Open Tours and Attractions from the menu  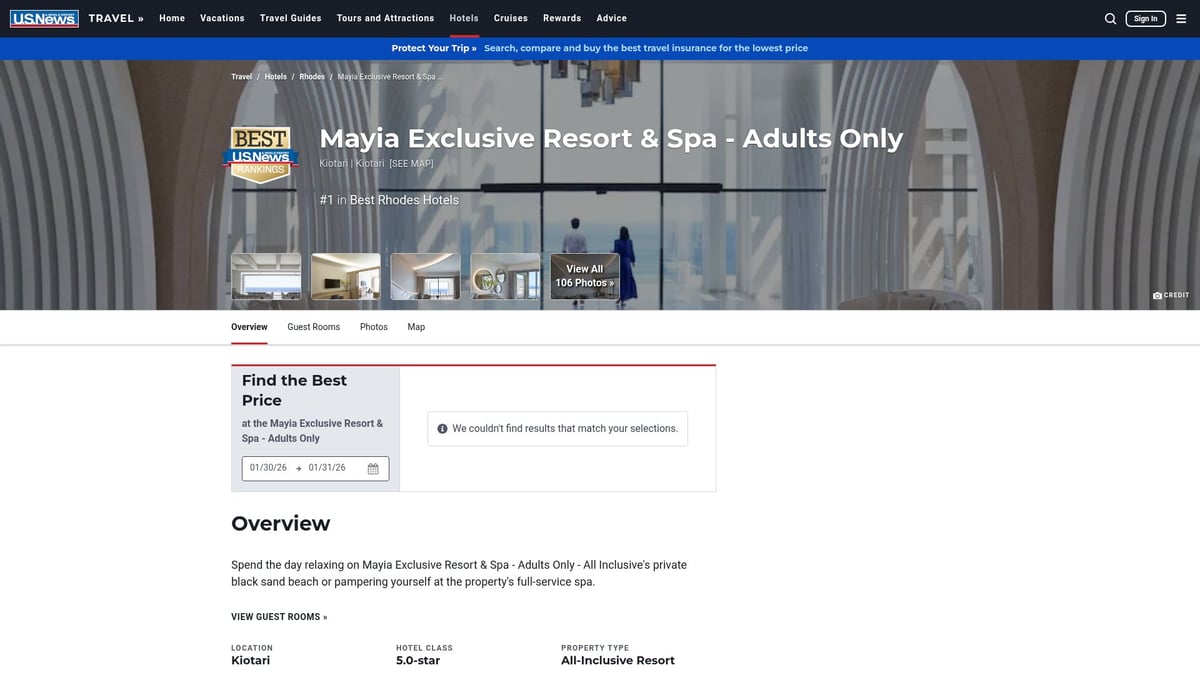point(385,18)
